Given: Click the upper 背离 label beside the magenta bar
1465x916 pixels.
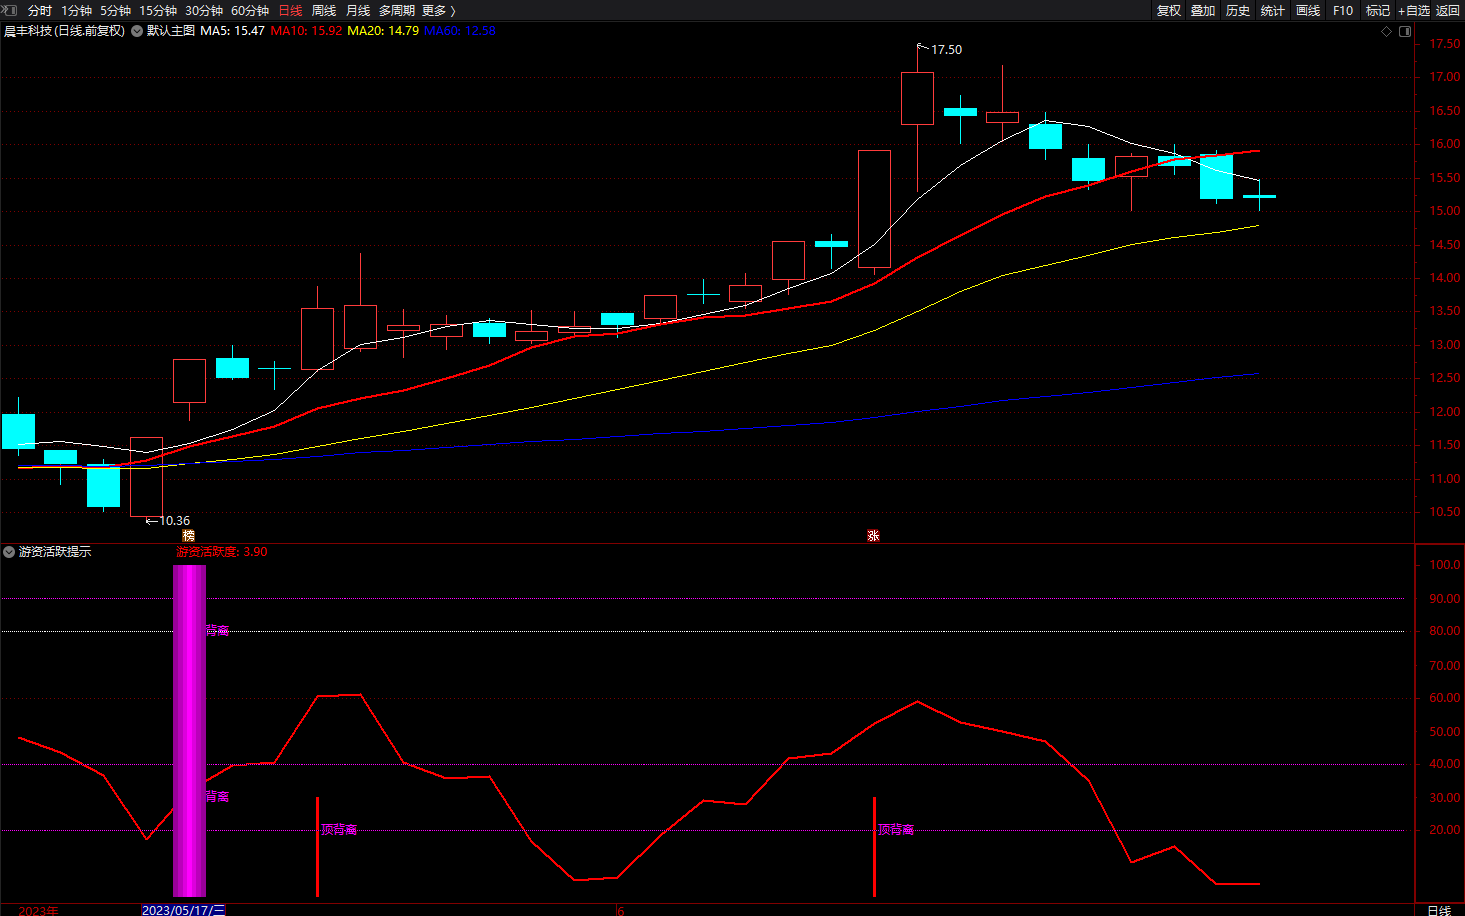Looking at the screenshot, I should 218,631.
